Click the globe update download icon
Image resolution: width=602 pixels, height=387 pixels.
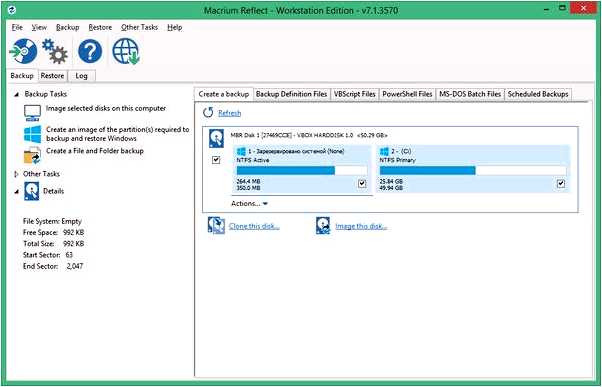(x=126, y=51)
